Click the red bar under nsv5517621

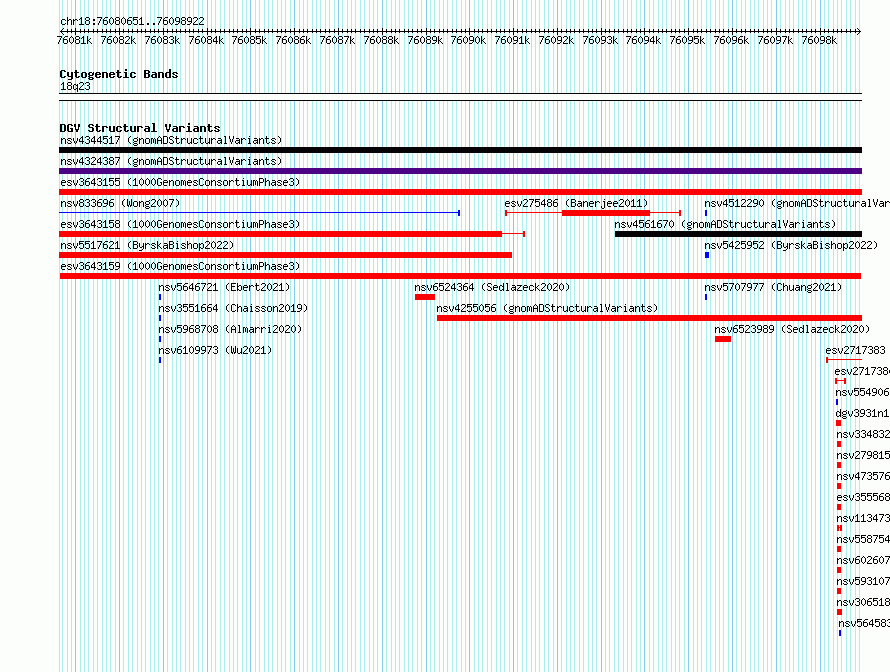[x=286, y=255]
